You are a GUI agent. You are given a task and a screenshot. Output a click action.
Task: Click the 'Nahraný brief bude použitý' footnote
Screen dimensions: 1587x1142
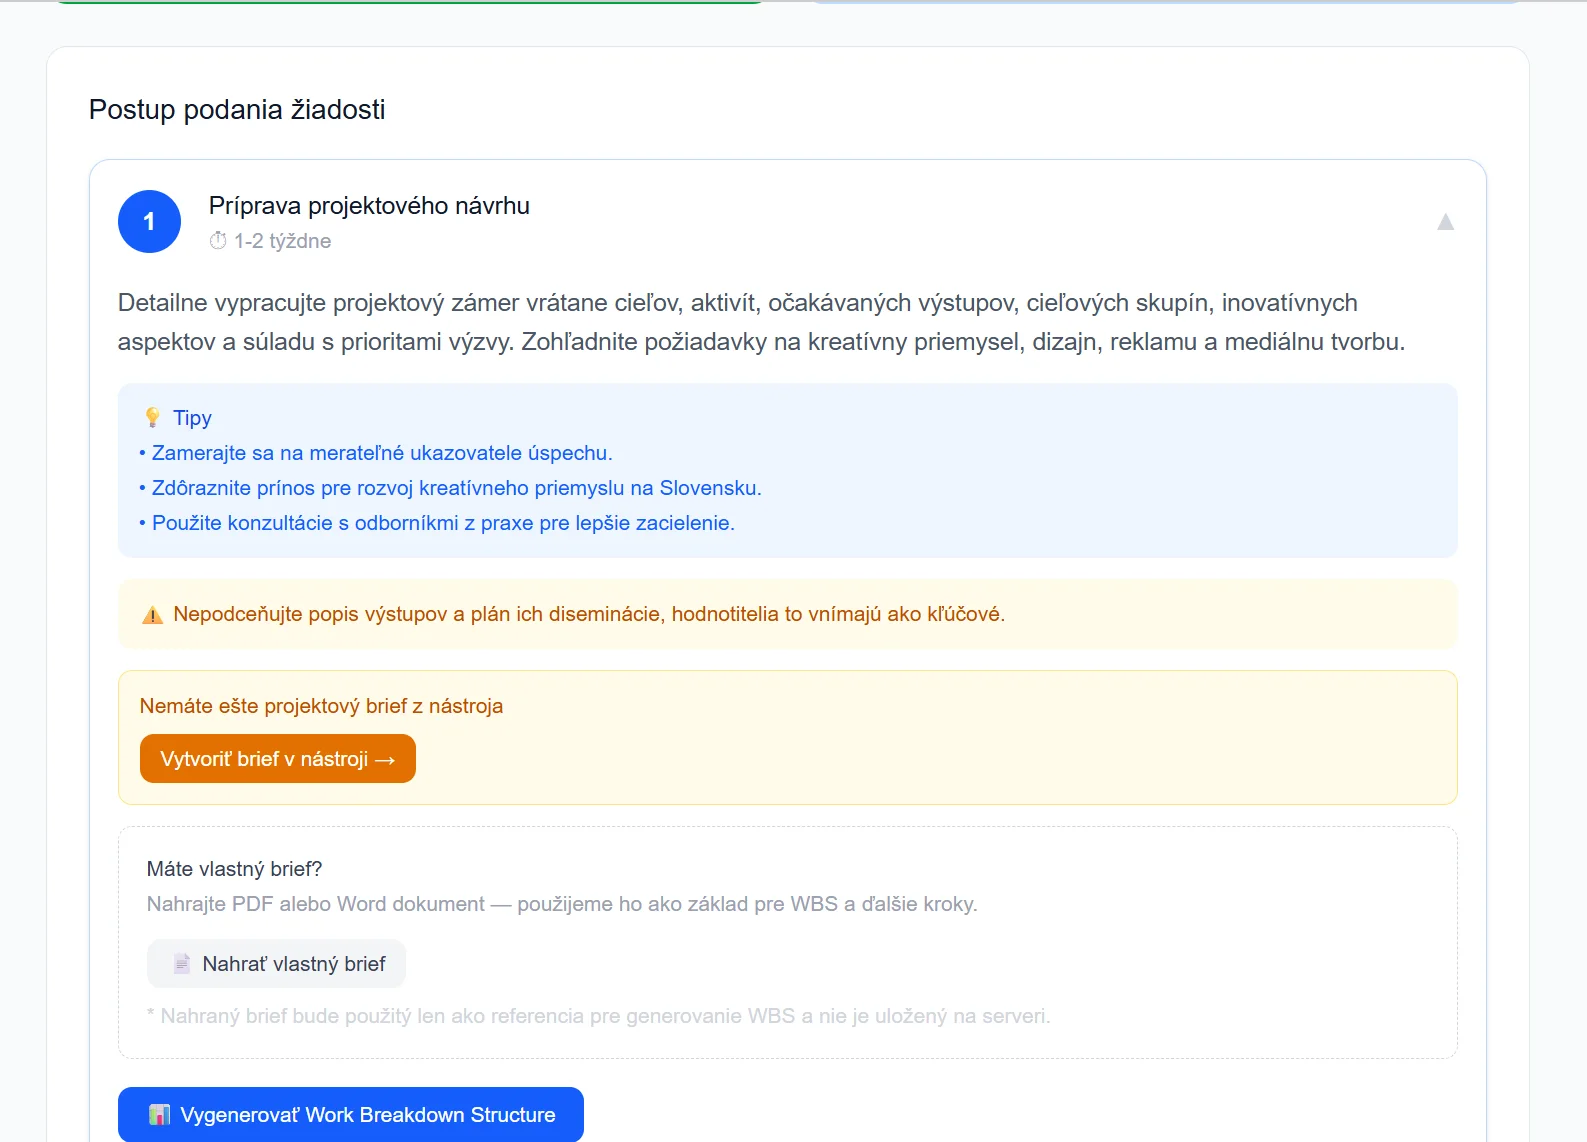pos(599,1016)
